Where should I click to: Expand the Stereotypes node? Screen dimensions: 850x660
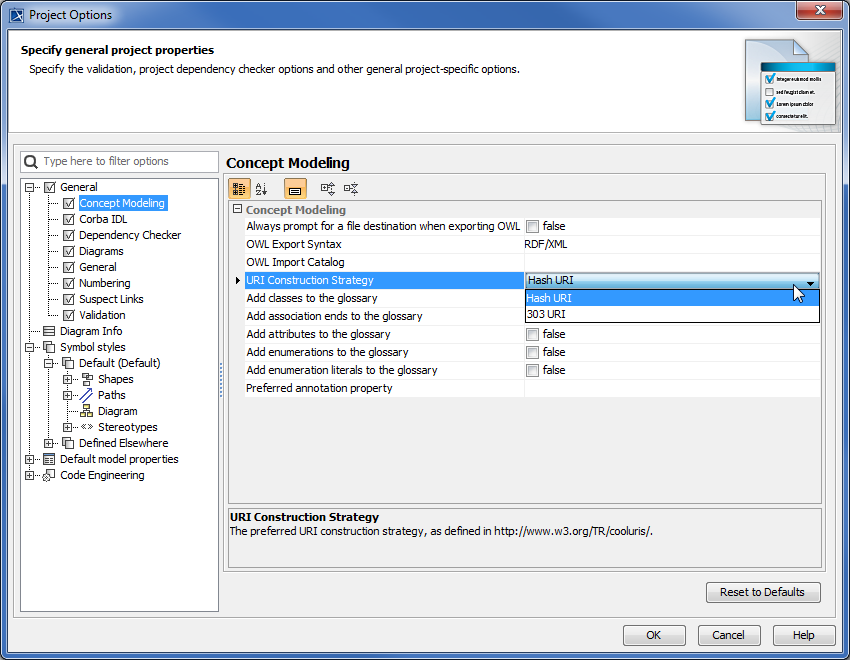tap(67, 427)
